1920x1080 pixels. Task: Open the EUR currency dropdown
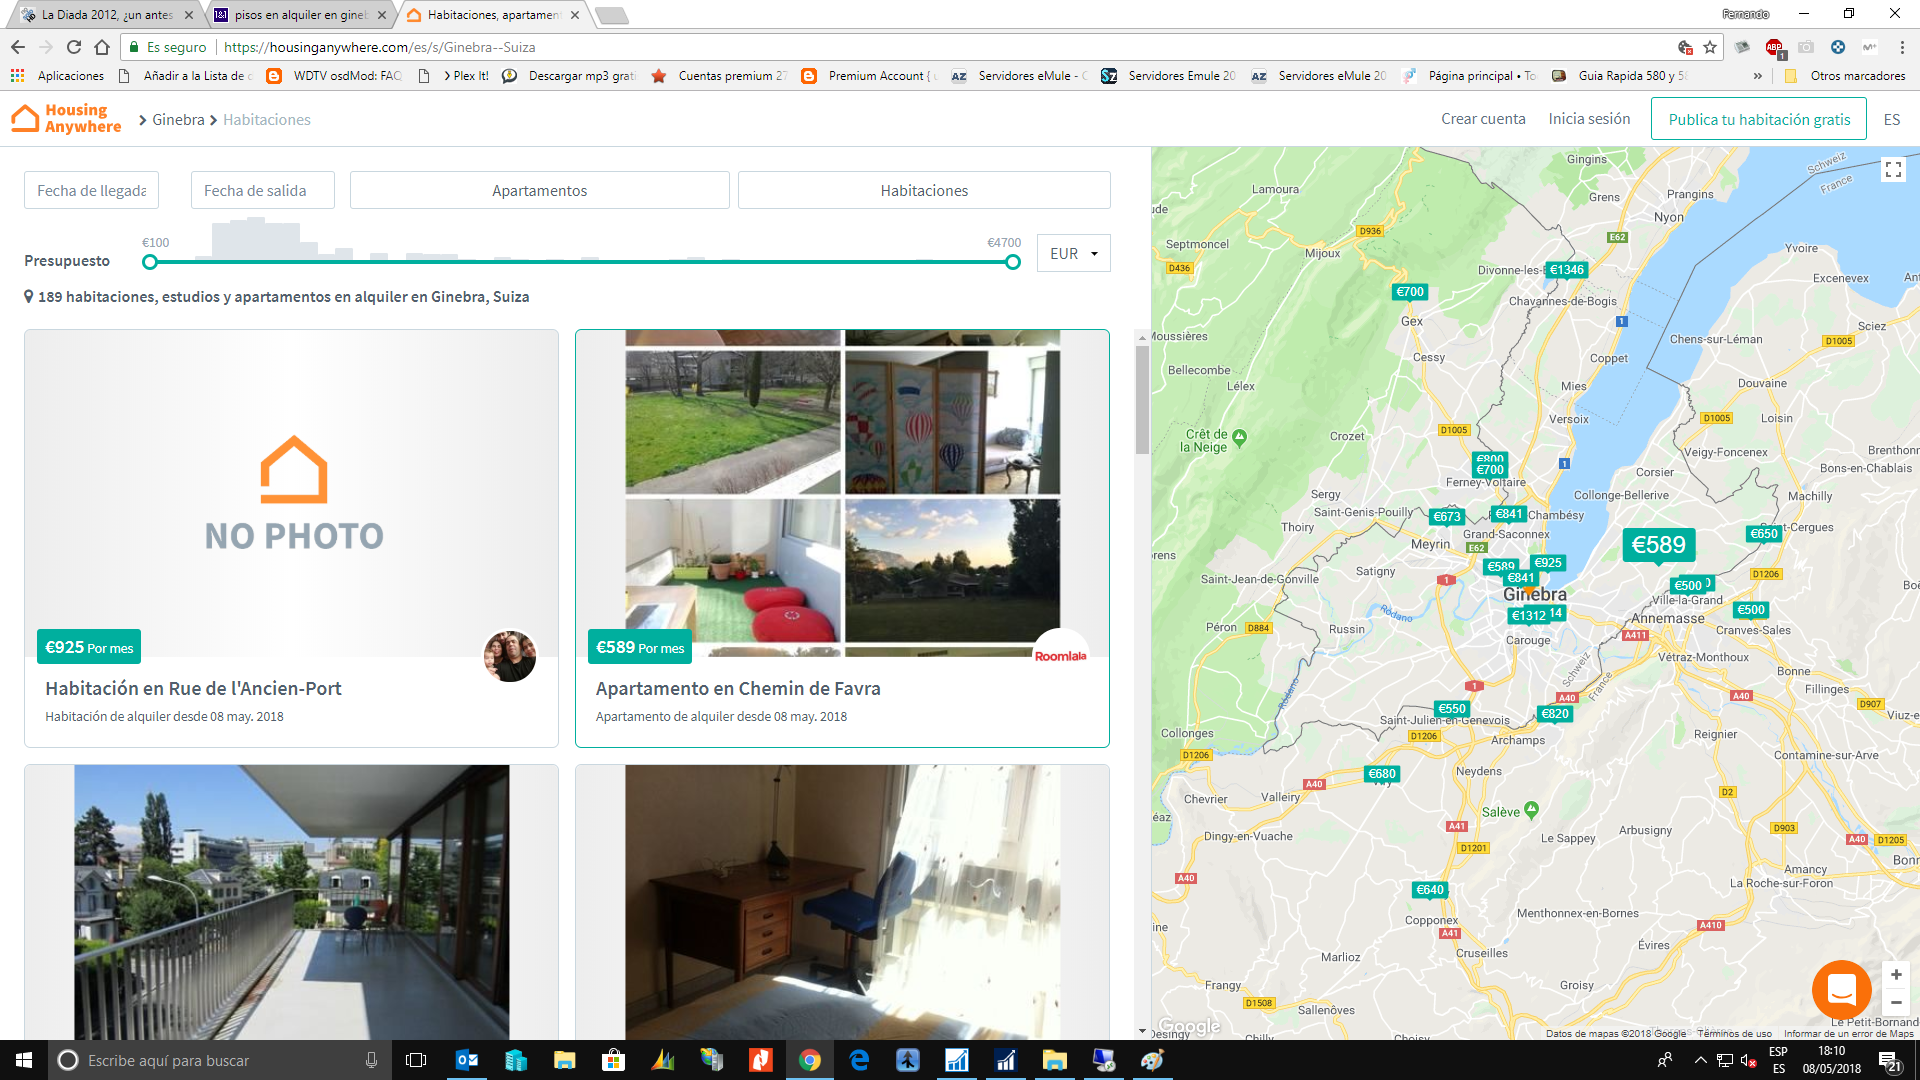point(1073,253)
